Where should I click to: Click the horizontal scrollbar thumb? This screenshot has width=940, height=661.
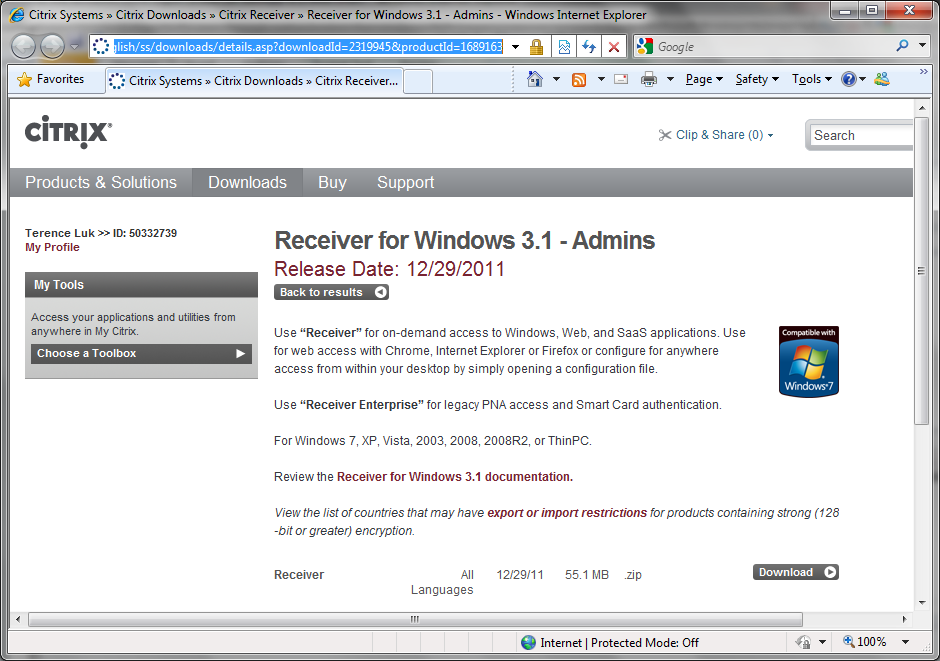pos(415,619)
